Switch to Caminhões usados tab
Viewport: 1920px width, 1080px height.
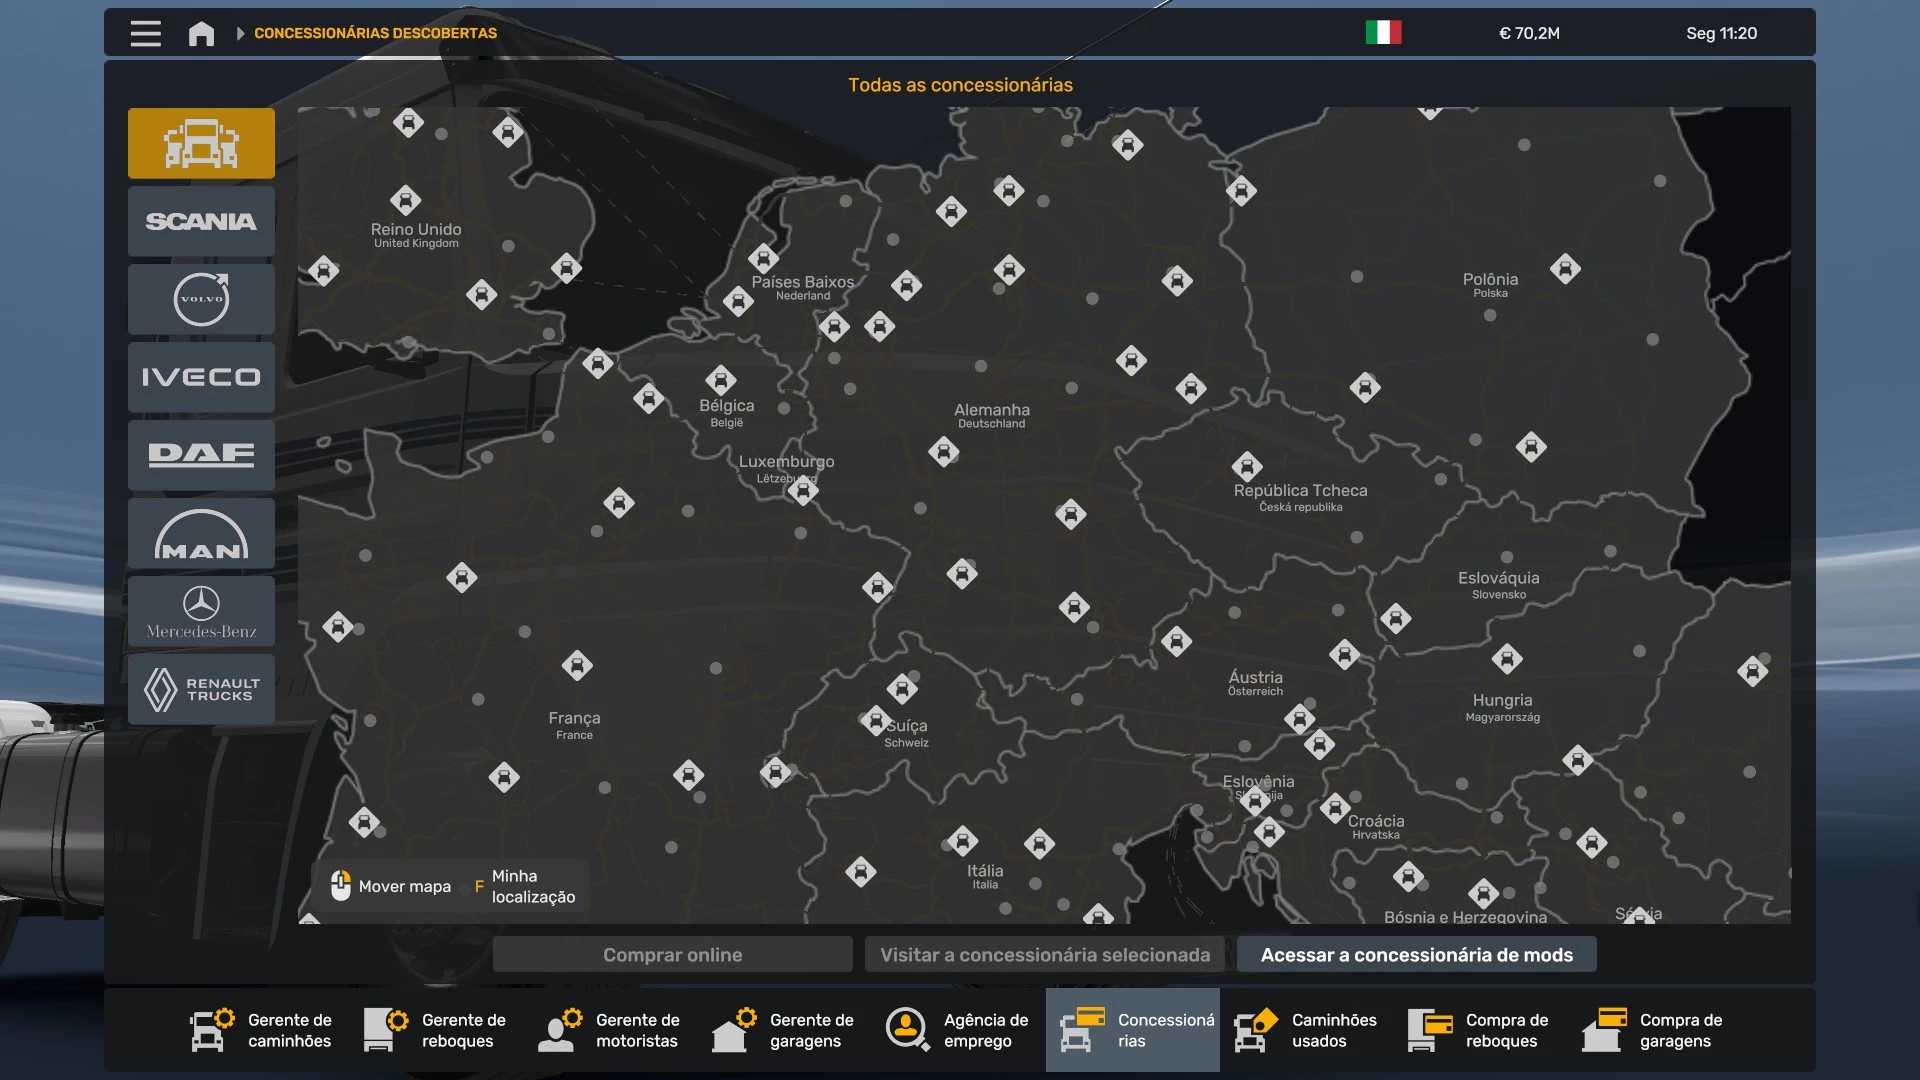coord(1306,1030)
